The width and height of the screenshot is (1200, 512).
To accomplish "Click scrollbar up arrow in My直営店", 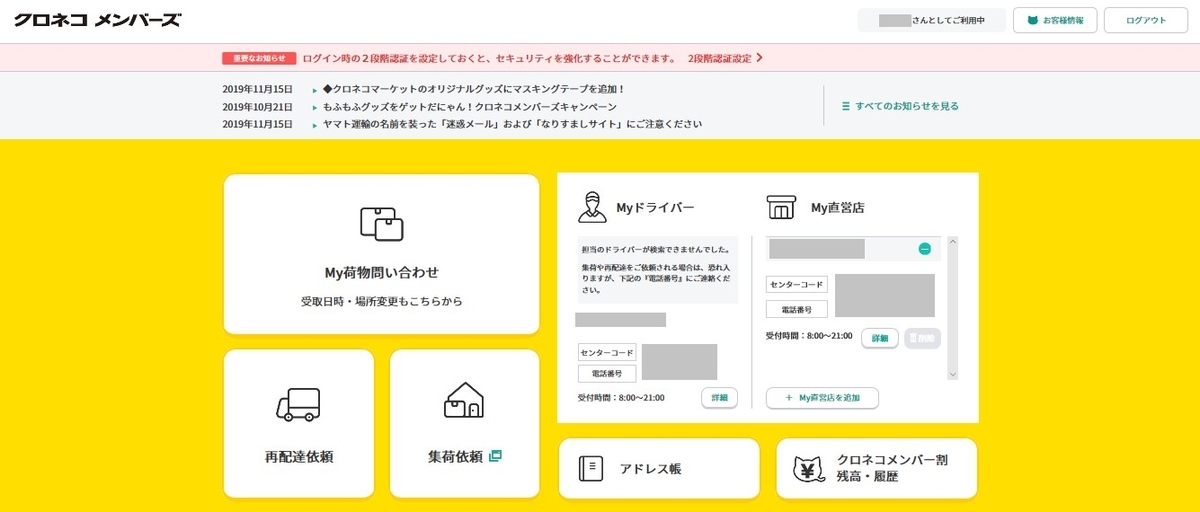I will point(953,241).
